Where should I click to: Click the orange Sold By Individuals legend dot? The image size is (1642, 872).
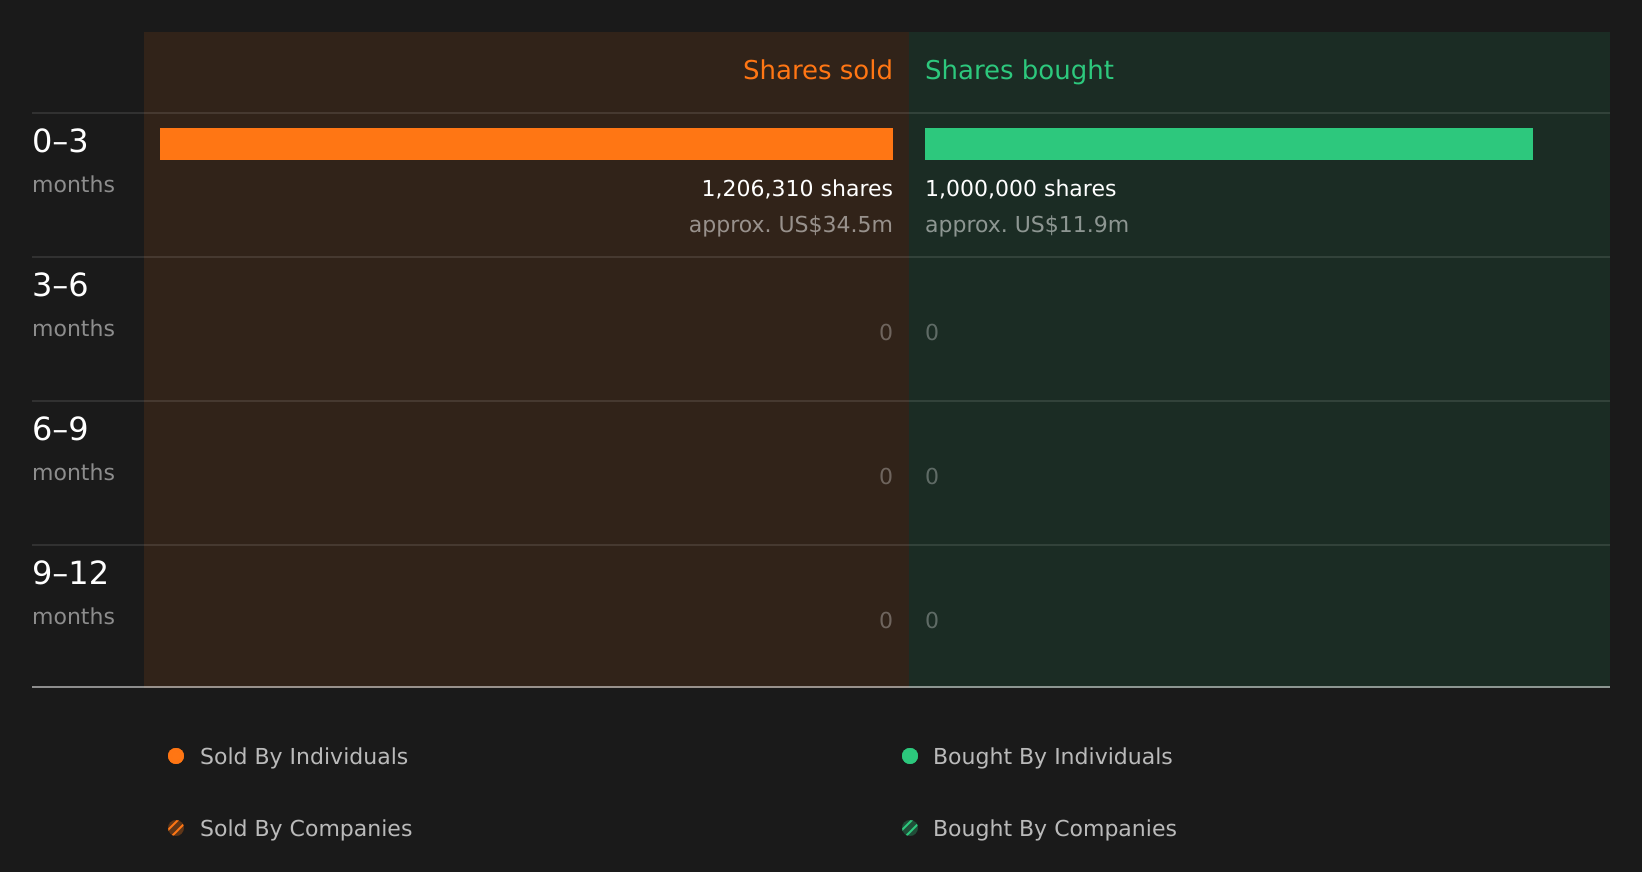176,756
